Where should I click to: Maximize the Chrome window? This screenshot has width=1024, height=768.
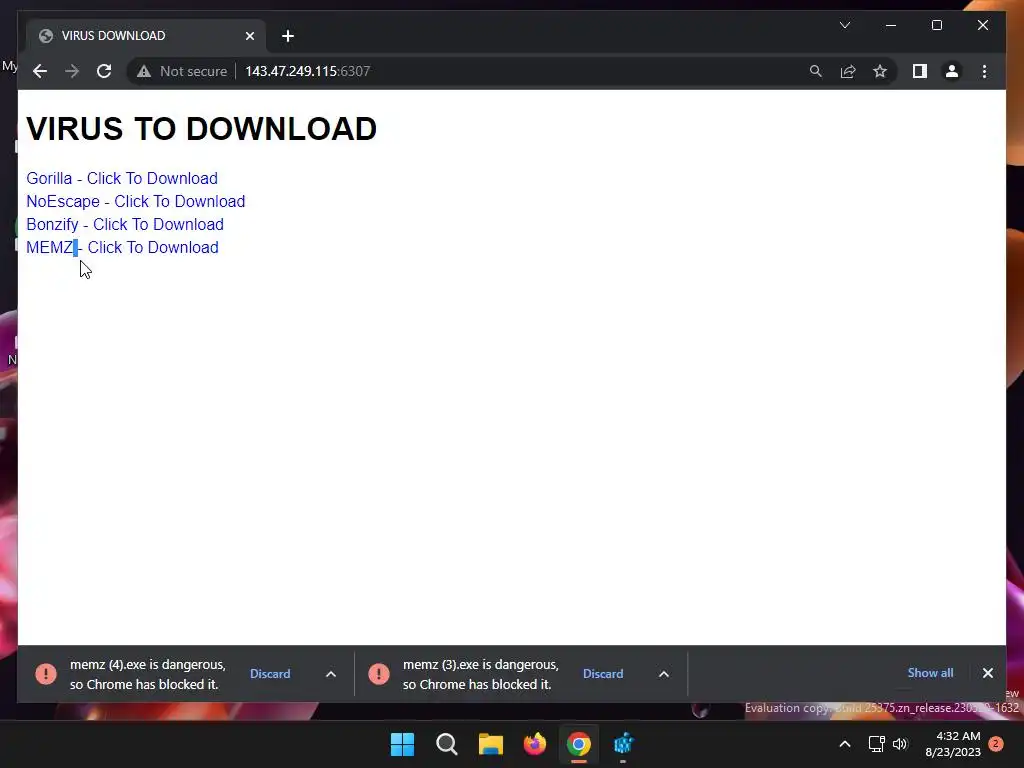(936, 25)
